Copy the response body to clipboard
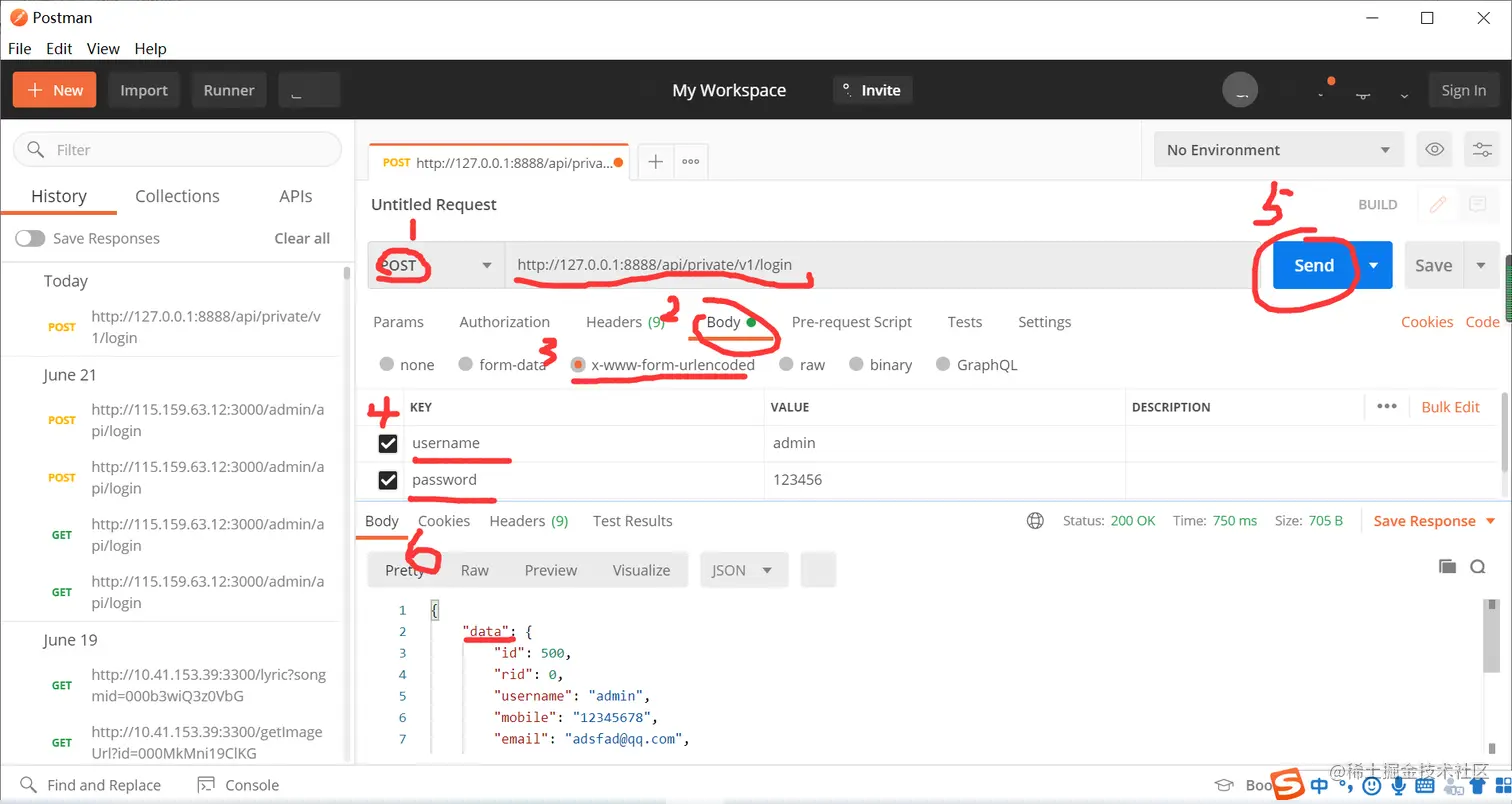Image resolution: width=1512 pixels, height=804 pixels. [1447, 567]
